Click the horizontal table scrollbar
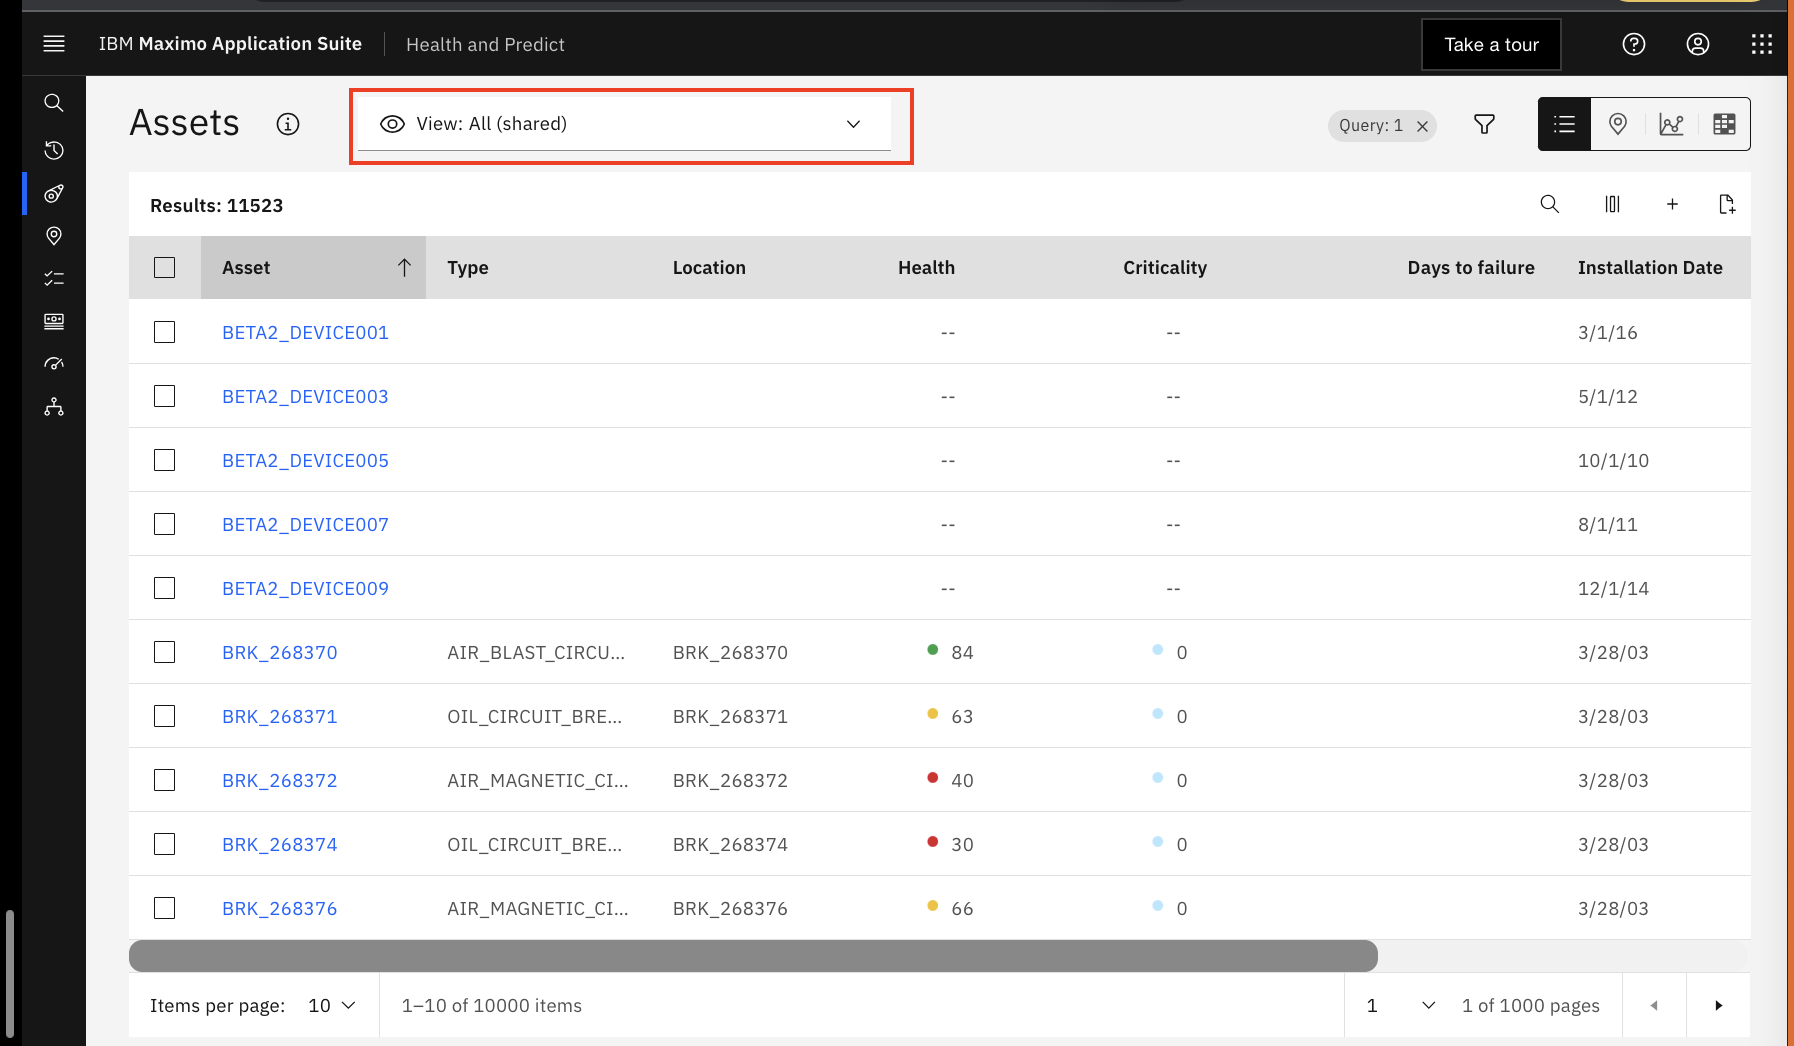 coord(753,956)
